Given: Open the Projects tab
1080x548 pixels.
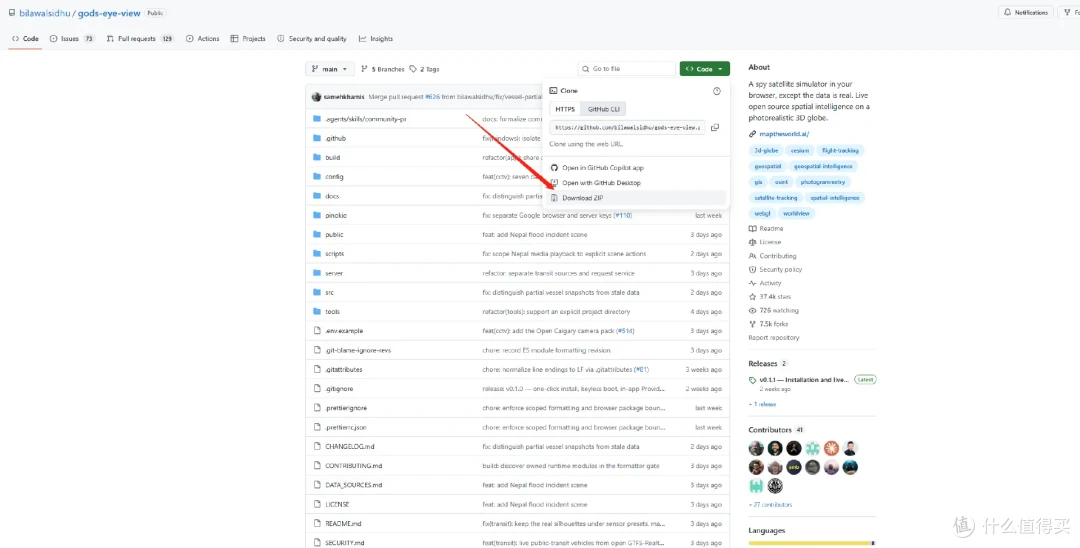Looking at the screenshot, I should coord(248,39).
